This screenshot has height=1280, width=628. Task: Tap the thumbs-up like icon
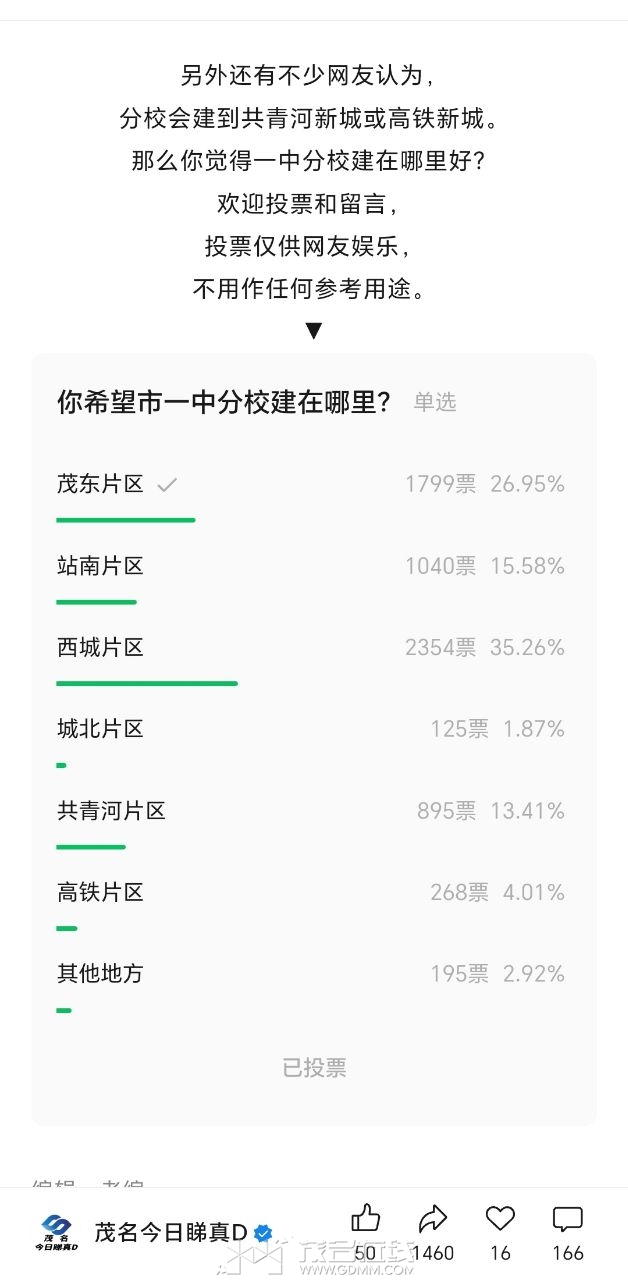point(366,1218)
